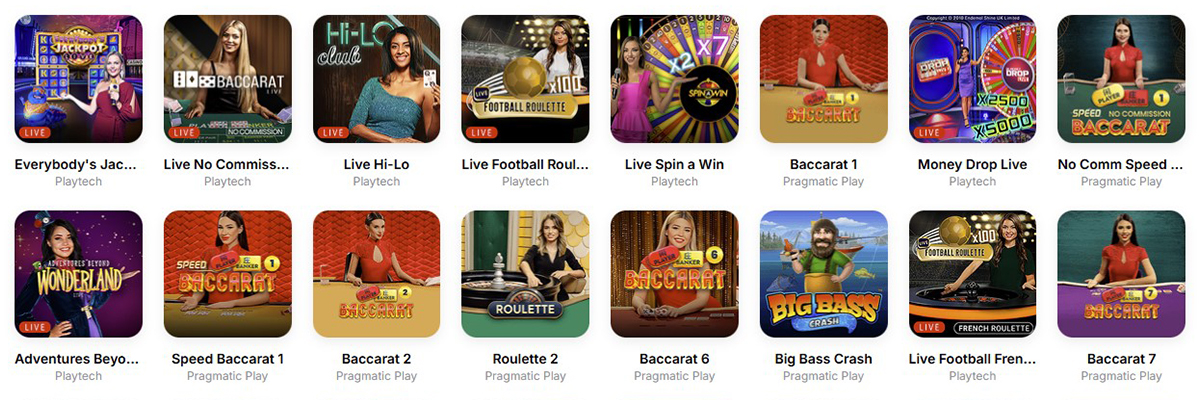1200x400 pixels.
Task: Select the Adventures Beyond Wonderland thumbnail
Action: pyautogui.click(x=78, y=274)
